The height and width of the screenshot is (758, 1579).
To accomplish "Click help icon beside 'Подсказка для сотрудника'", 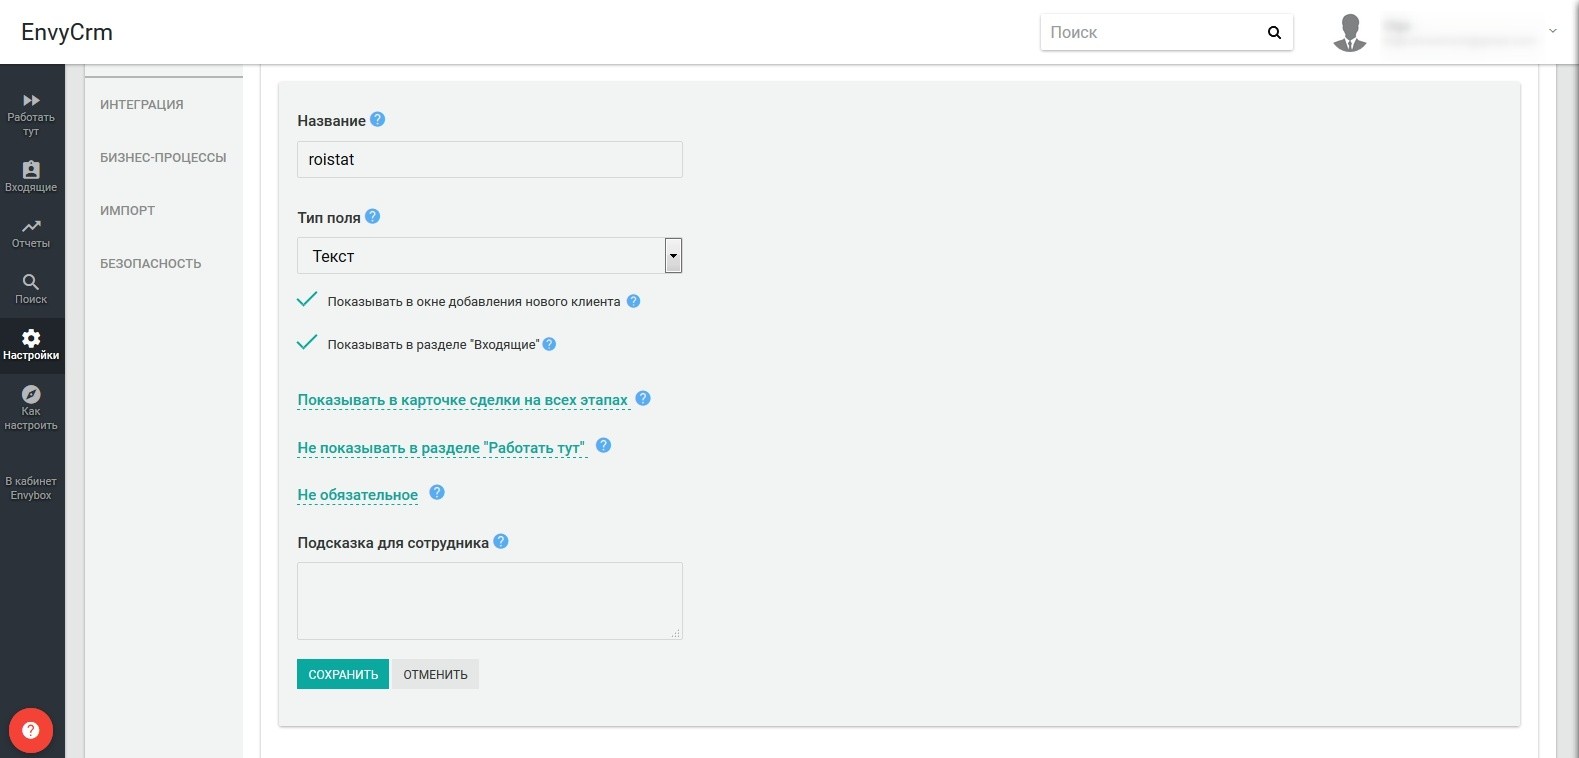I will click(501, 541).
